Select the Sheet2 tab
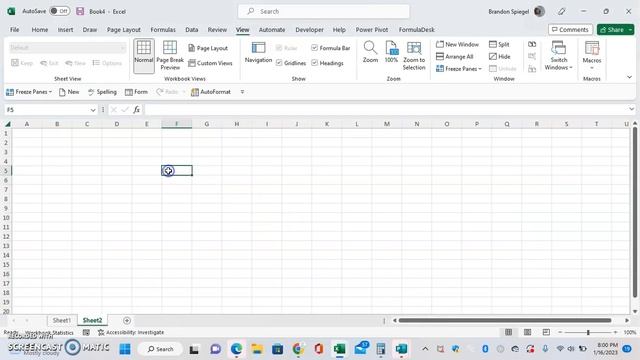The height and width of the screenshot is (360, 640). [x=92, y=320]
